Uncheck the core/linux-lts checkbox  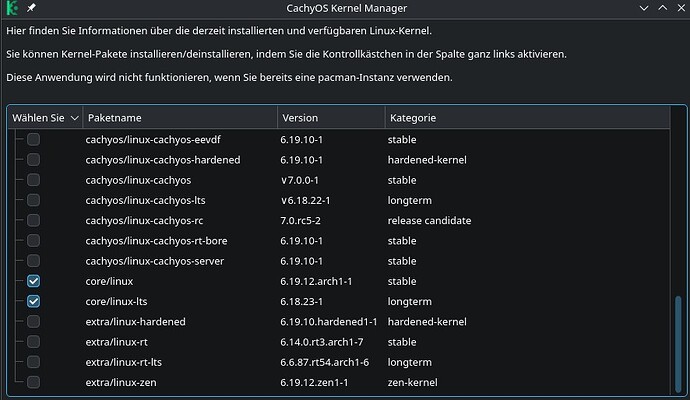point(33,301)
